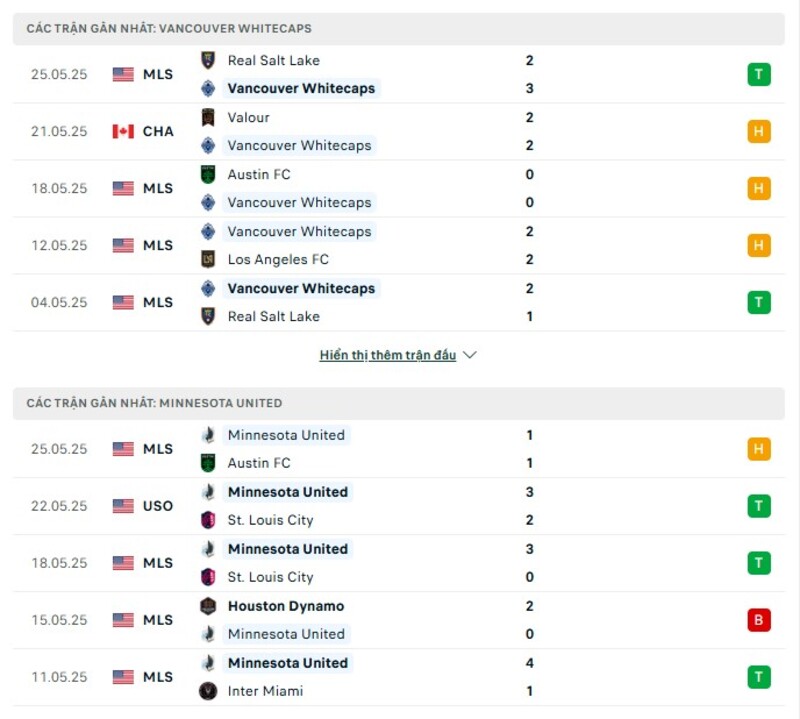The width and height of the screenshot is (800, 719).
Task: Click the Valour team crest icon
Action: click(x=208, y=117)
